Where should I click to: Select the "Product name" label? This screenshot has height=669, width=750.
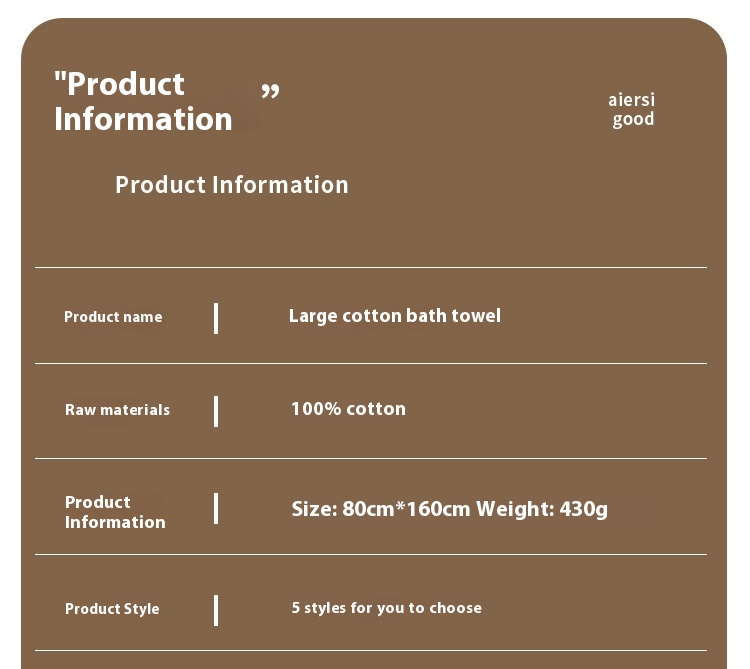coord(113,317)
